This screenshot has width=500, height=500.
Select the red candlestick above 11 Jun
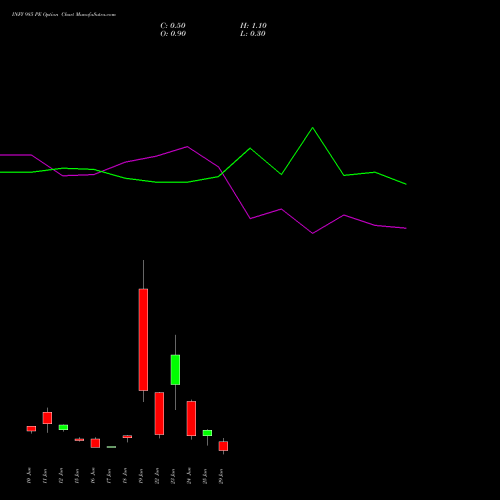point(47,418)
